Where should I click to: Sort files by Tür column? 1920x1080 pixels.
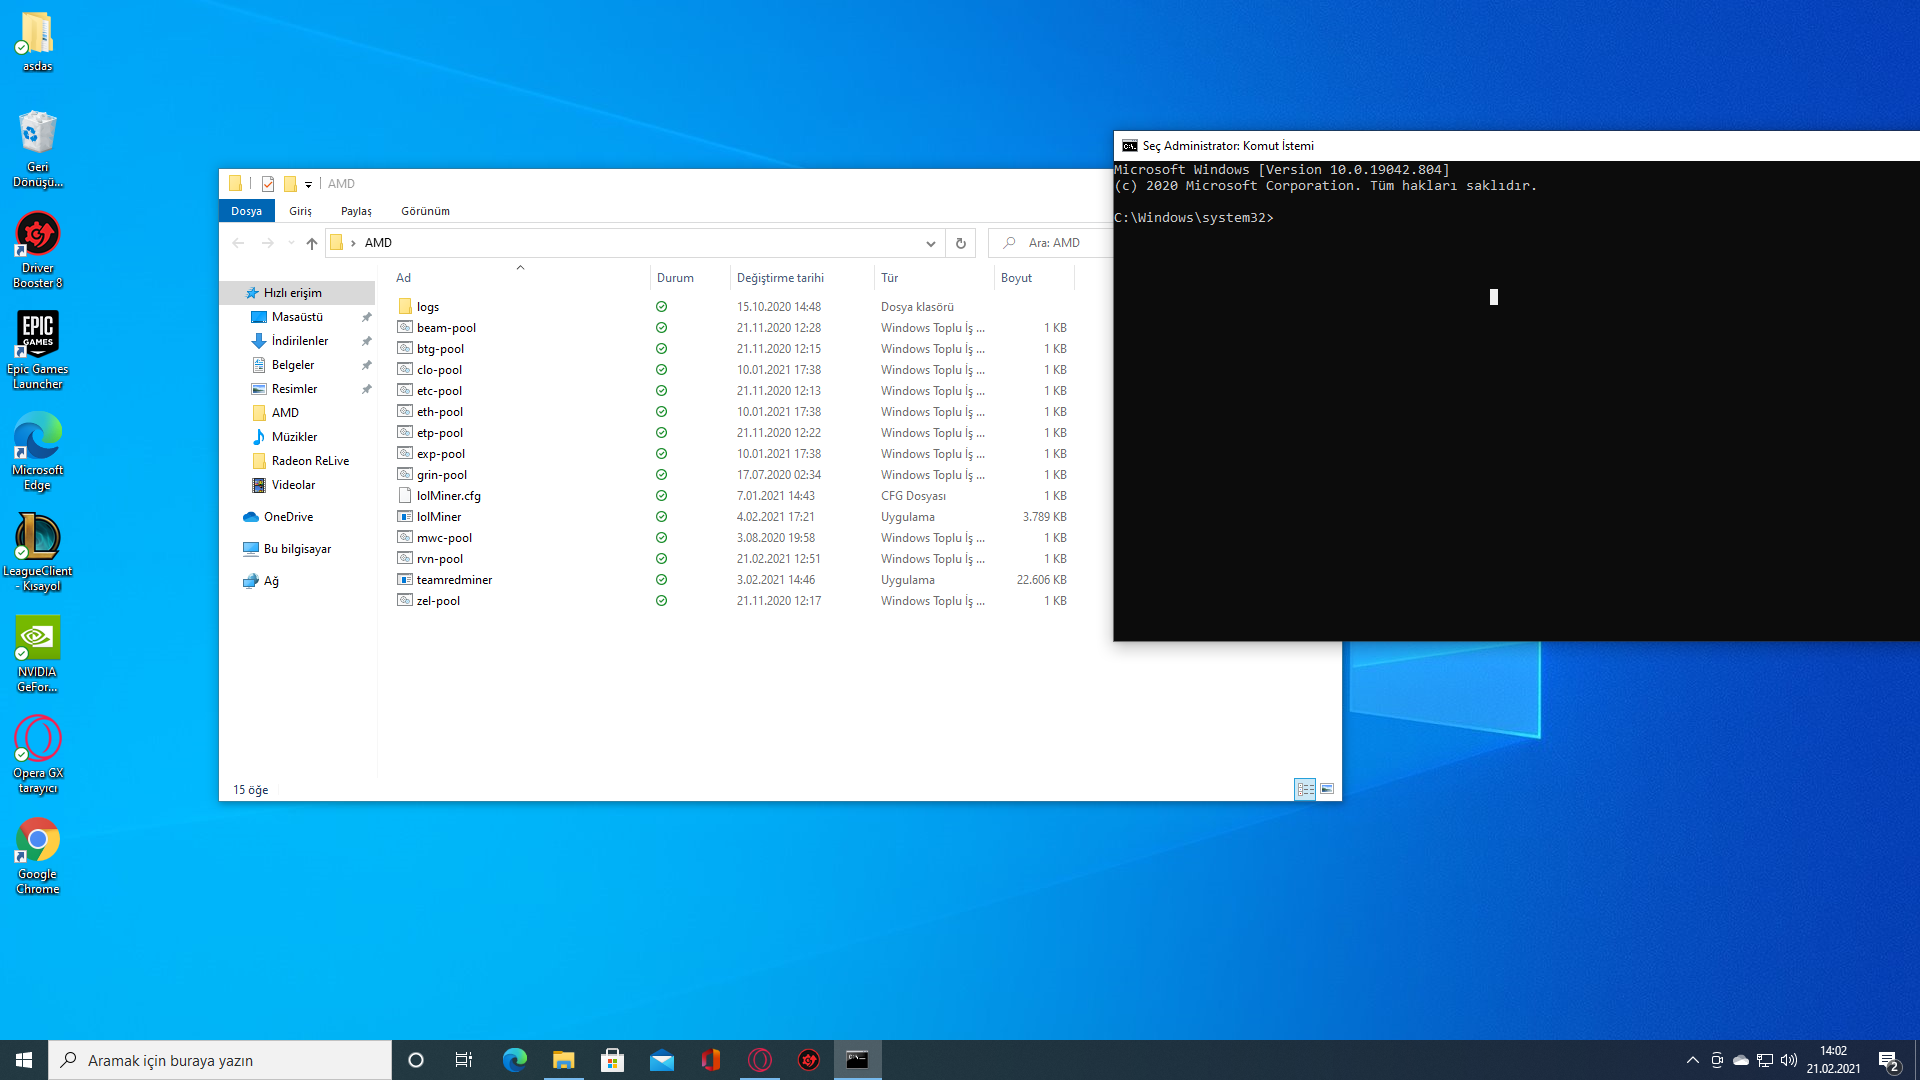934,278
